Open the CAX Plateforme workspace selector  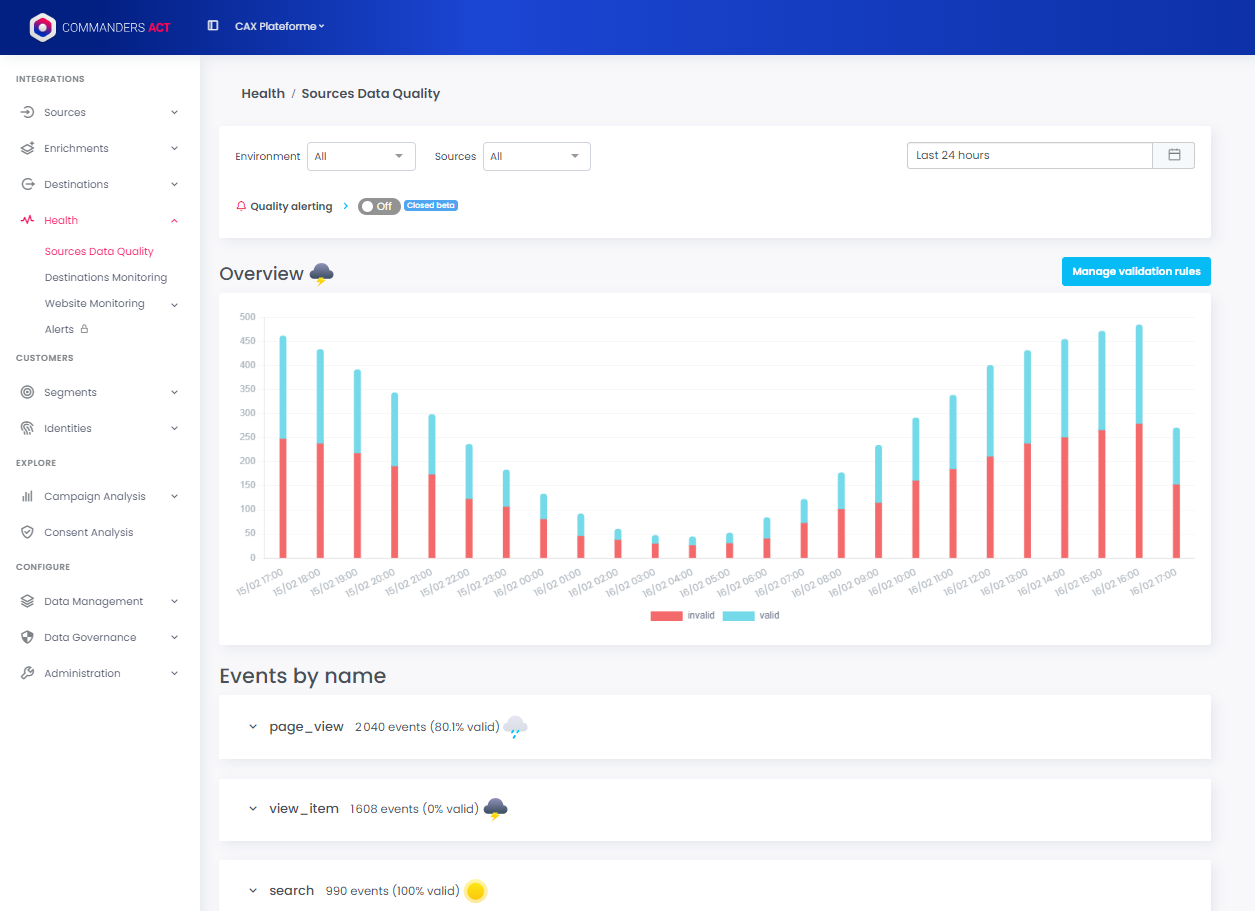coord(279,26)
